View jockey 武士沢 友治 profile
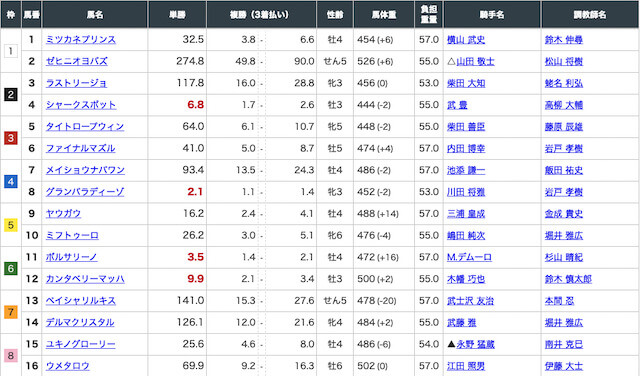640x376 pixels. (x=470, y=301)
